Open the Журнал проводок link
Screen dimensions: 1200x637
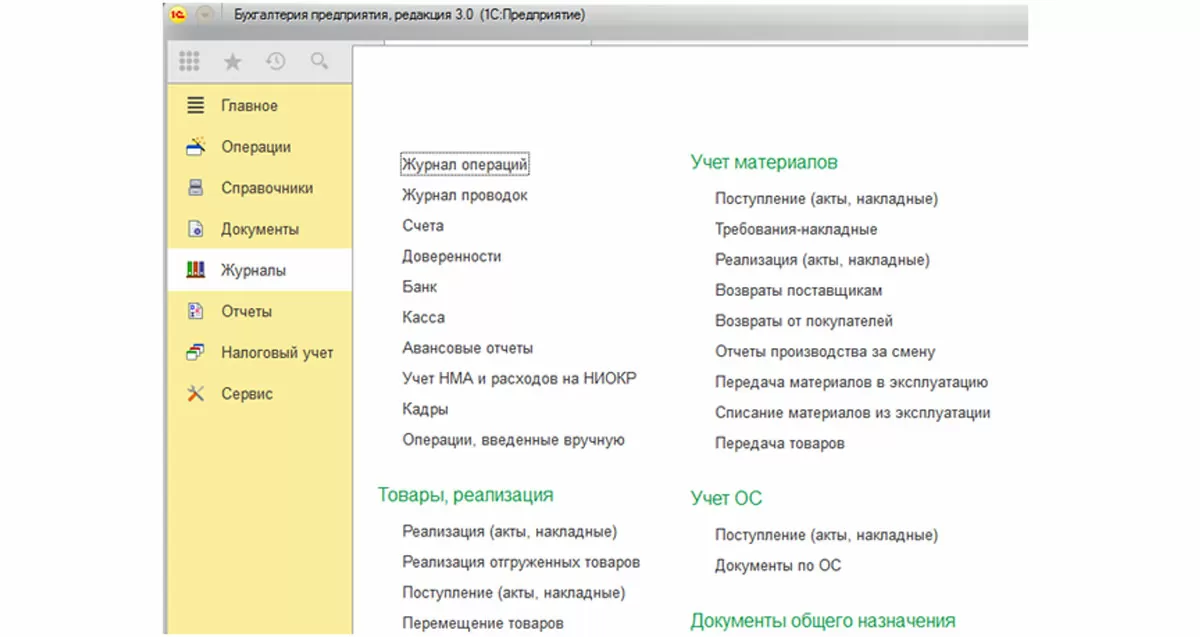464,195
